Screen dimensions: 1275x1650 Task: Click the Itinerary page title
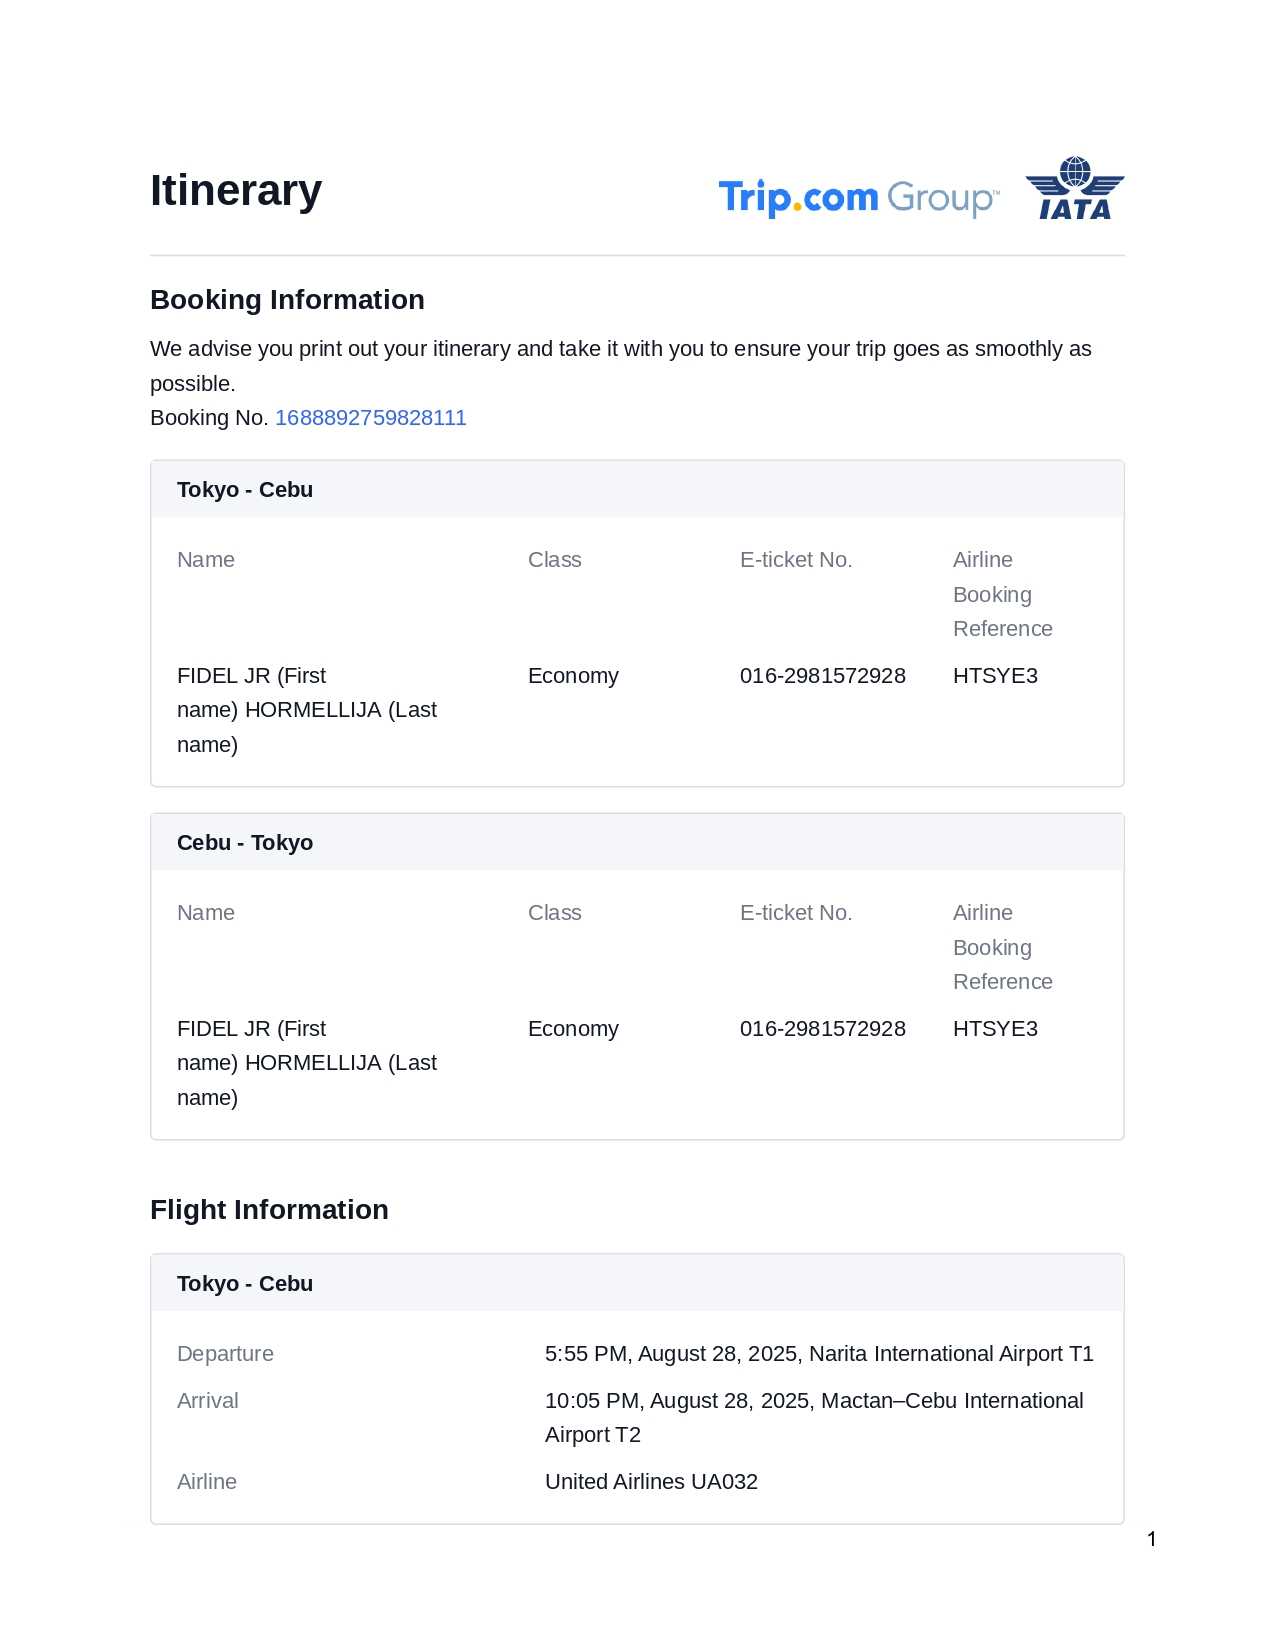point(236,190)
